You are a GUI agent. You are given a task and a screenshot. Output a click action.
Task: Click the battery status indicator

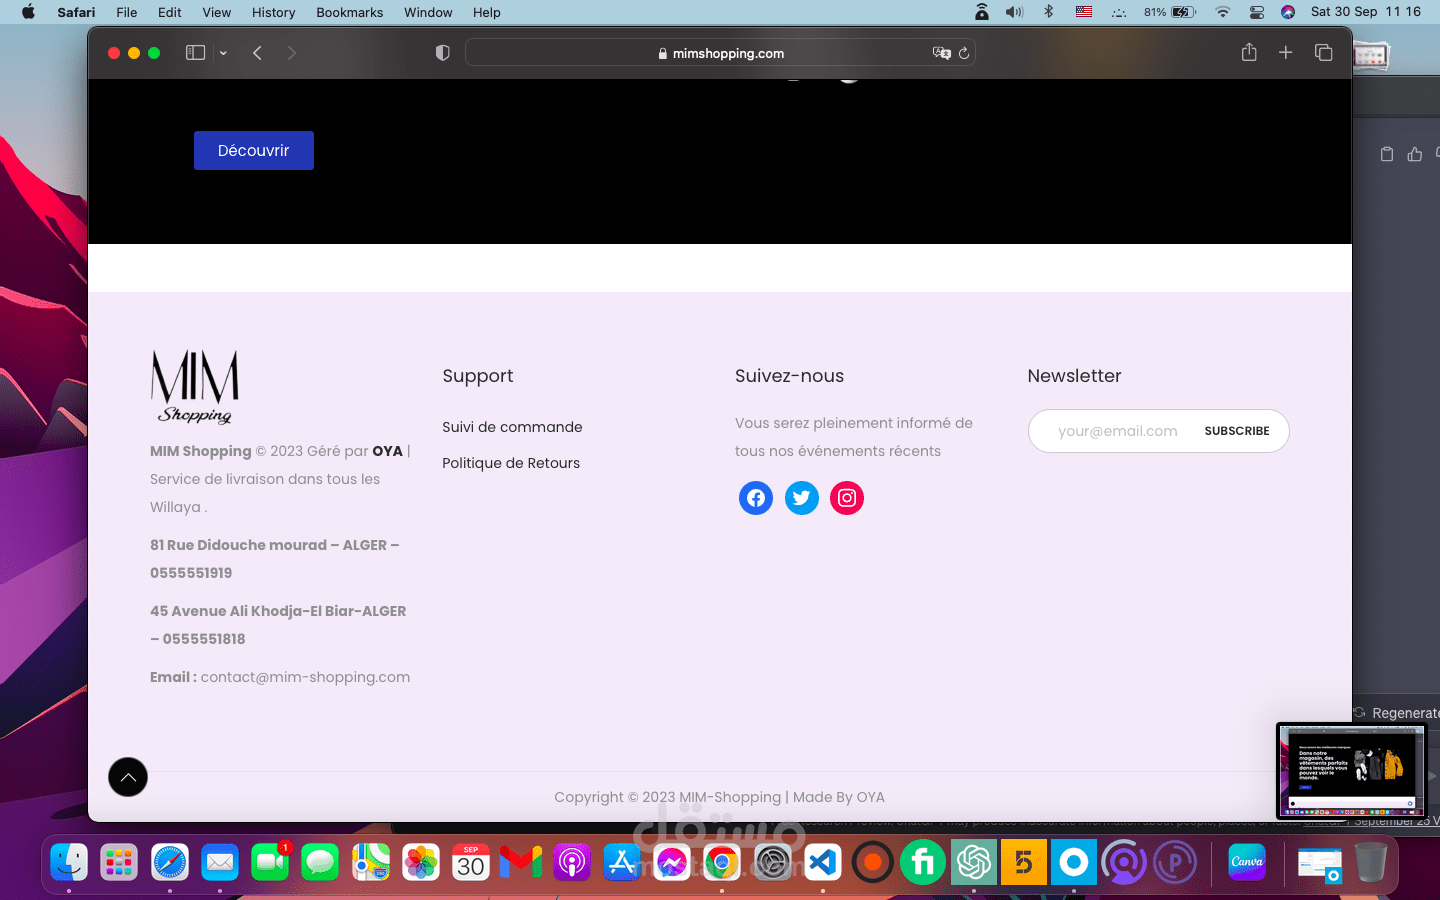tap(1170, 12)
